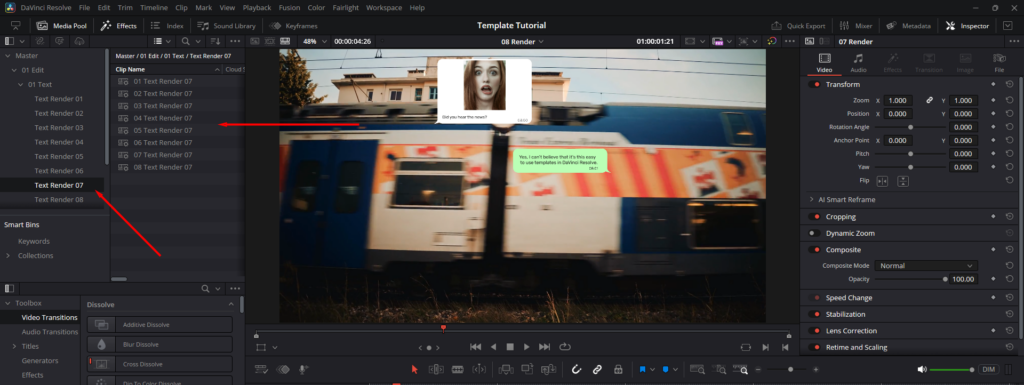This screenshot has width=1024, height=385.
Task: Click the Stop button
Action: pyautogui.click(x=511, y=347)
